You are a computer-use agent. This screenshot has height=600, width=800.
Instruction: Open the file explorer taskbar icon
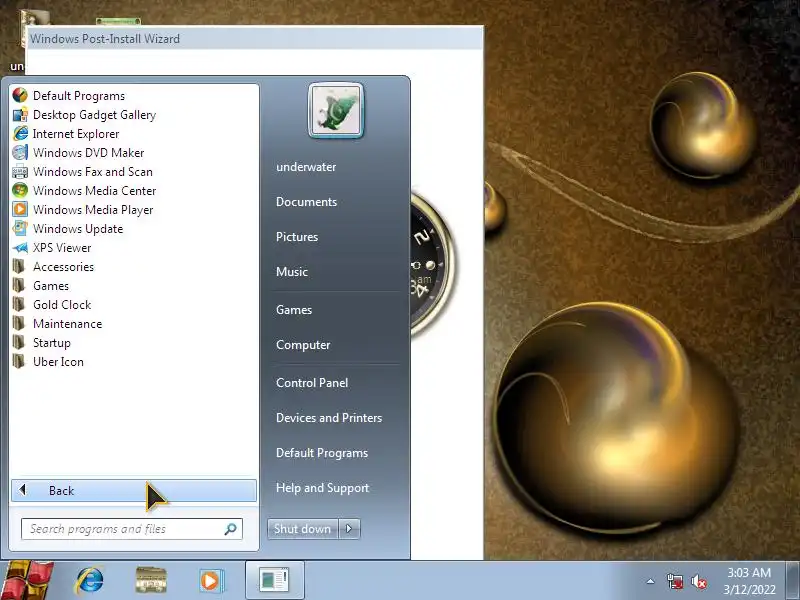point(151,581)
